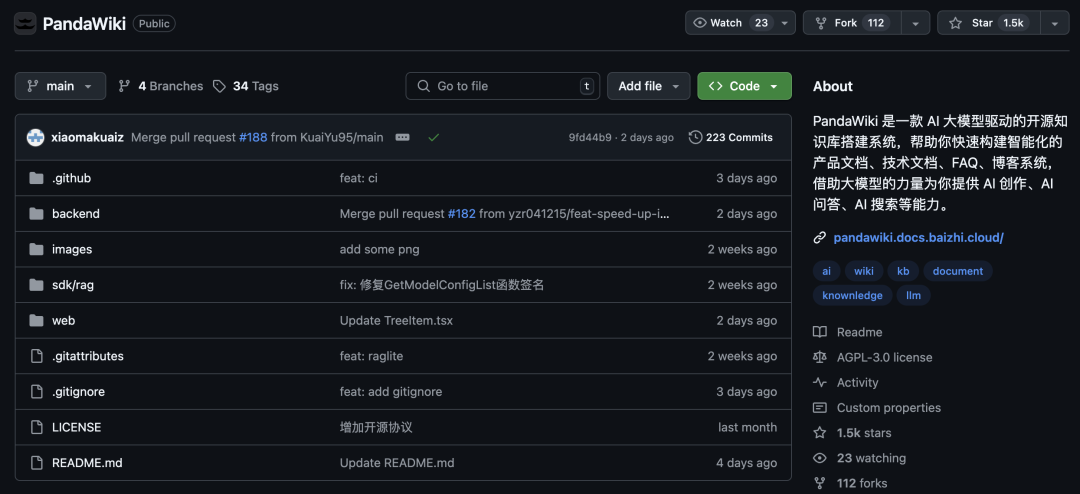
Task: Star the repository with Star button
Action: 988,23
